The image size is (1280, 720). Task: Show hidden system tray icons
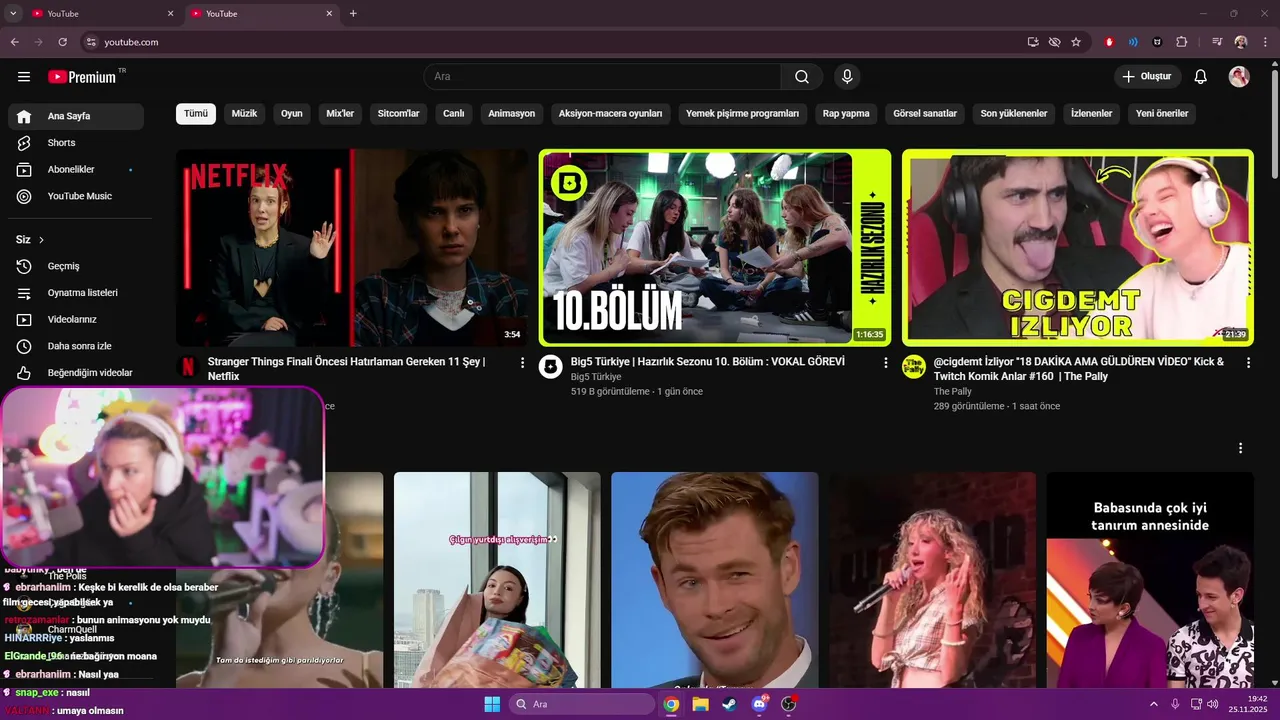pyautogui.click(x=1153, y=704)
